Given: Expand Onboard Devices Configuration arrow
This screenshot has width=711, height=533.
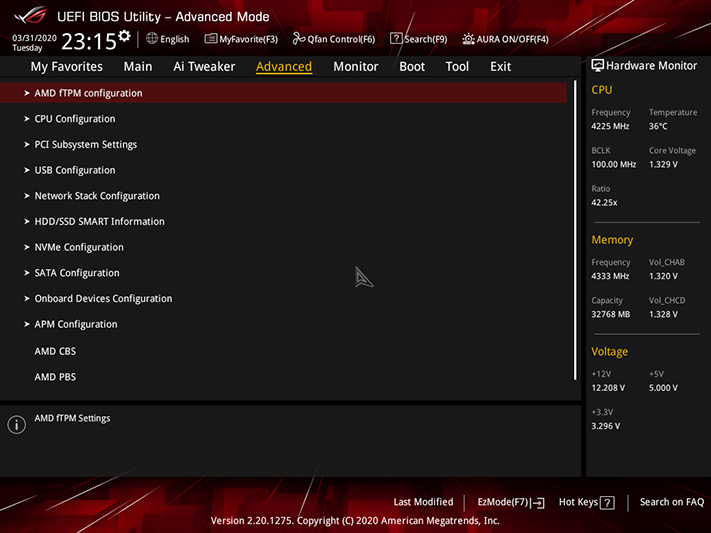Looking at the screenshot, I should coord(27,298).
